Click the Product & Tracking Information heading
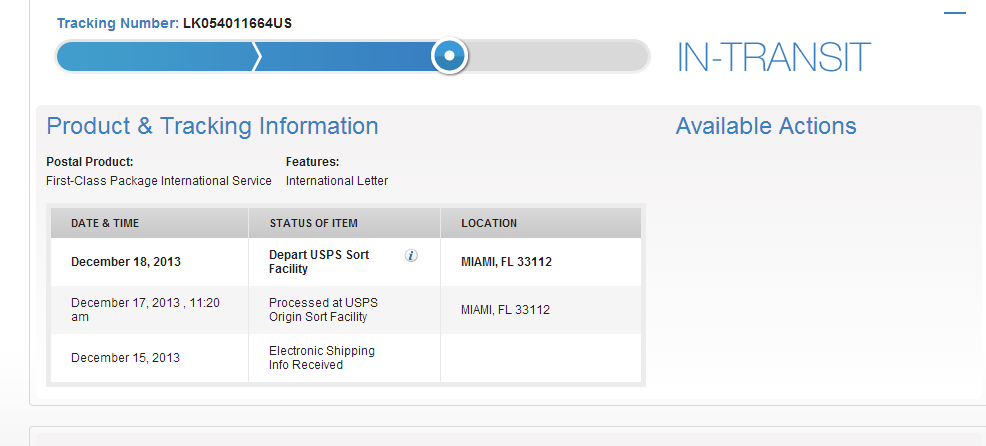This screenshot has height=446, width=986. [x=213, y=126]
